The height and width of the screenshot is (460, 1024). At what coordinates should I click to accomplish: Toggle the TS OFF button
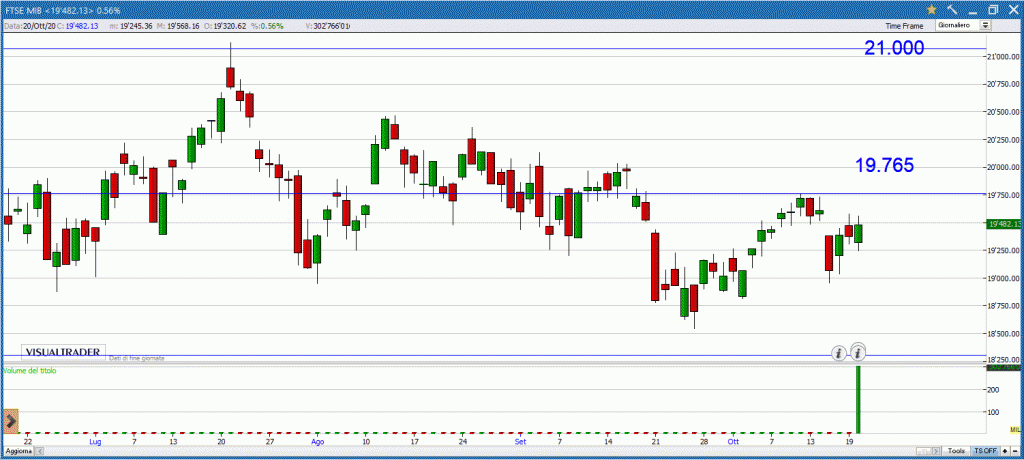(984, 451)
